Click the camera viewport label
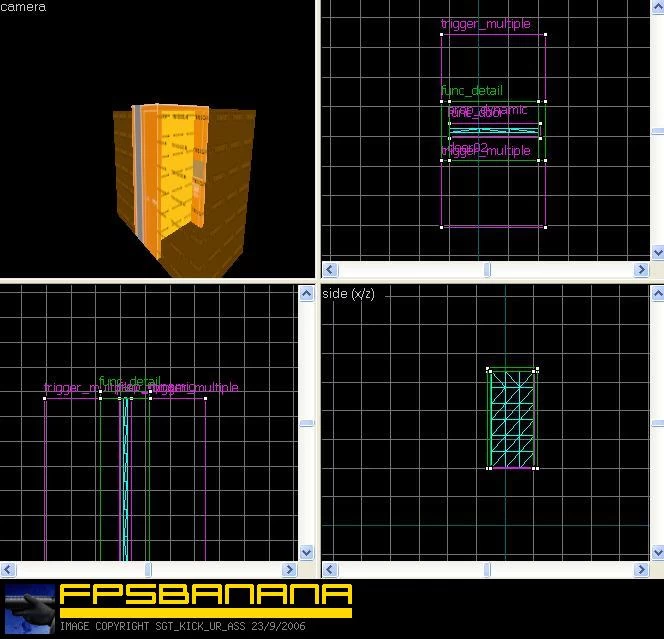Image resolution: width=664 pixels, height=639 pixels. click(23, 7)
